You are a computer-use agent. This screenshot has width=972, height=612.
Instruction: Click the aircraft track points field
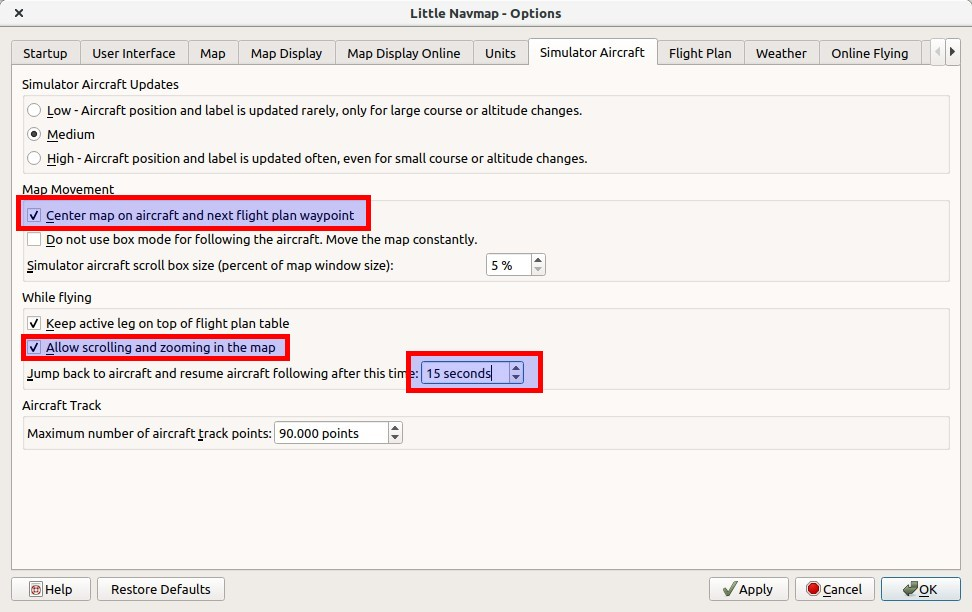click(332, 433)
